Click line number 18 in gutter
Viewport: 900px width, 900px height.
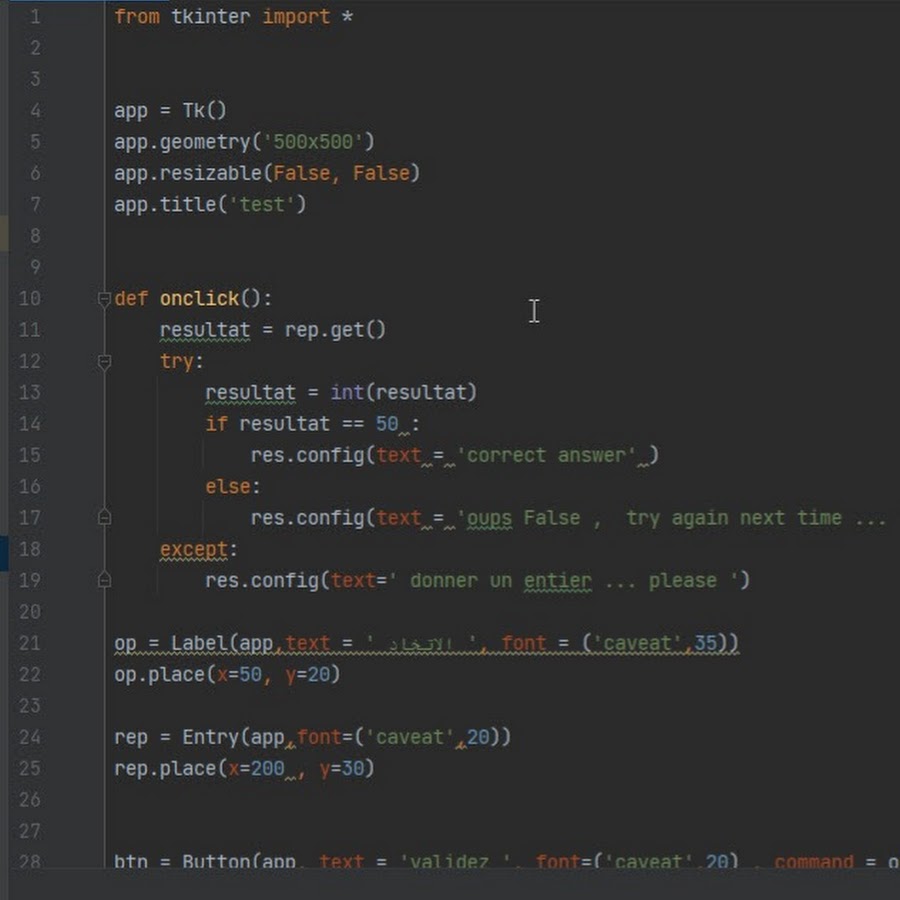tap(30, 549)
